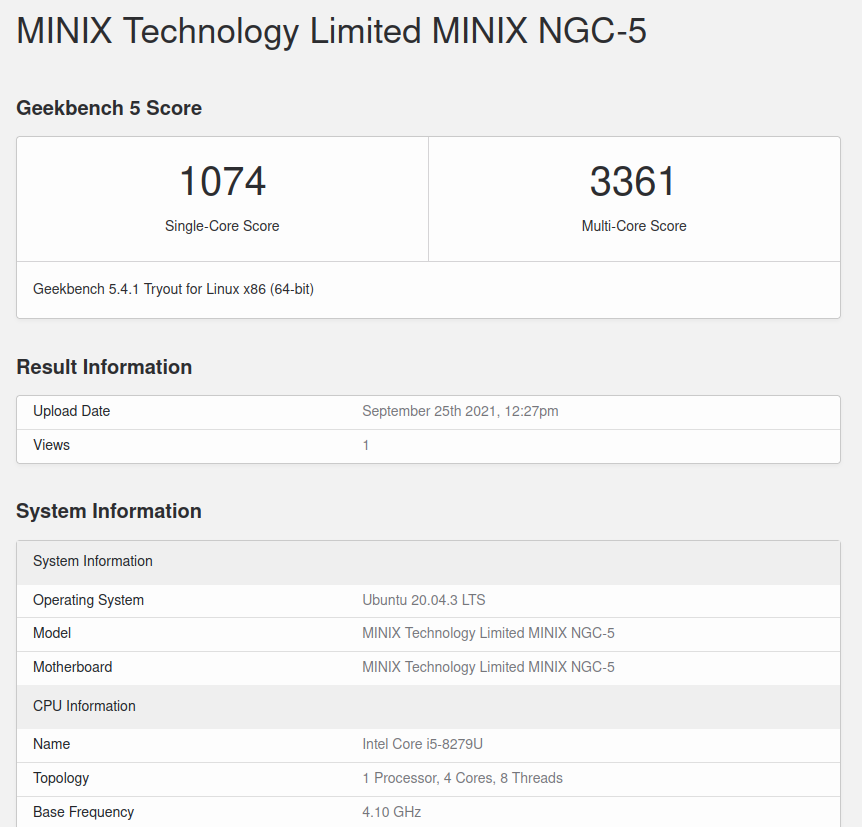Click the Topology row label
This screenshot has width=862, height=827.
61,779
